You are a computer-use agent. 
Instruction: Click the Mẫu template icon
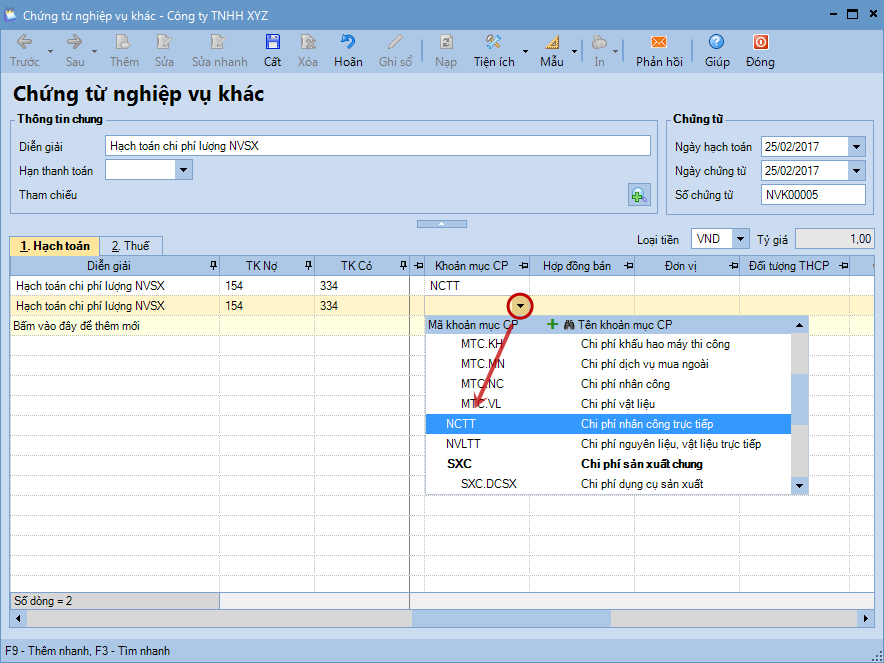tap(552, 43)
